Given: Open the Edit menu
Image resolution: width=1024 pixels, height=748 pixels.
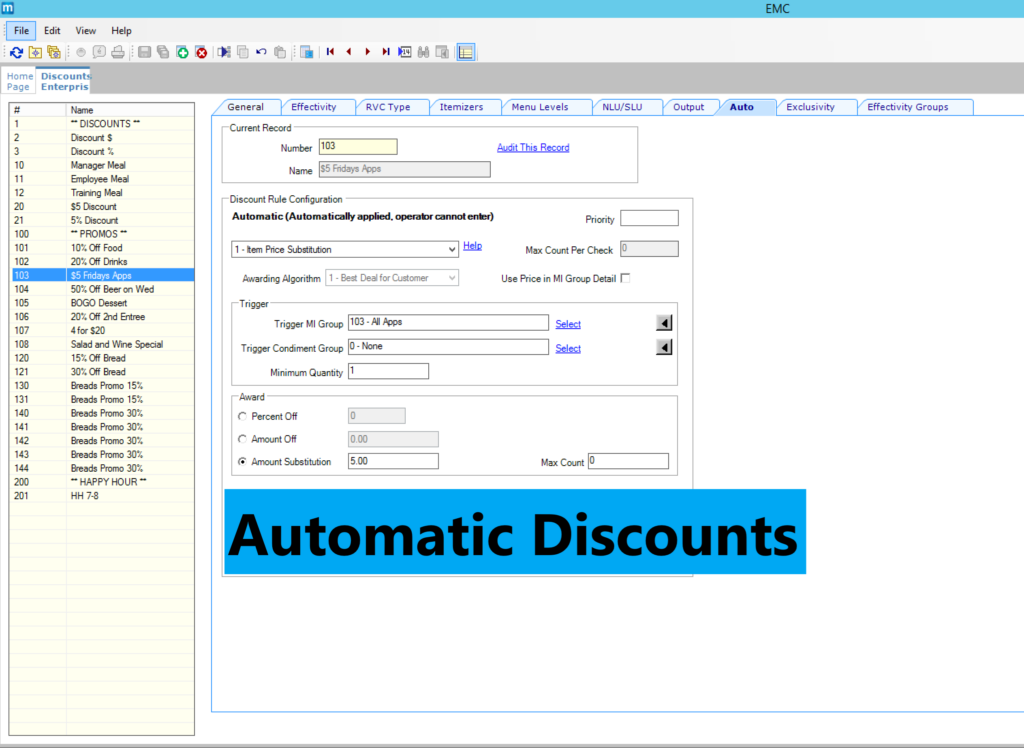Looking at the screenshot, I should tap(52, 31).
